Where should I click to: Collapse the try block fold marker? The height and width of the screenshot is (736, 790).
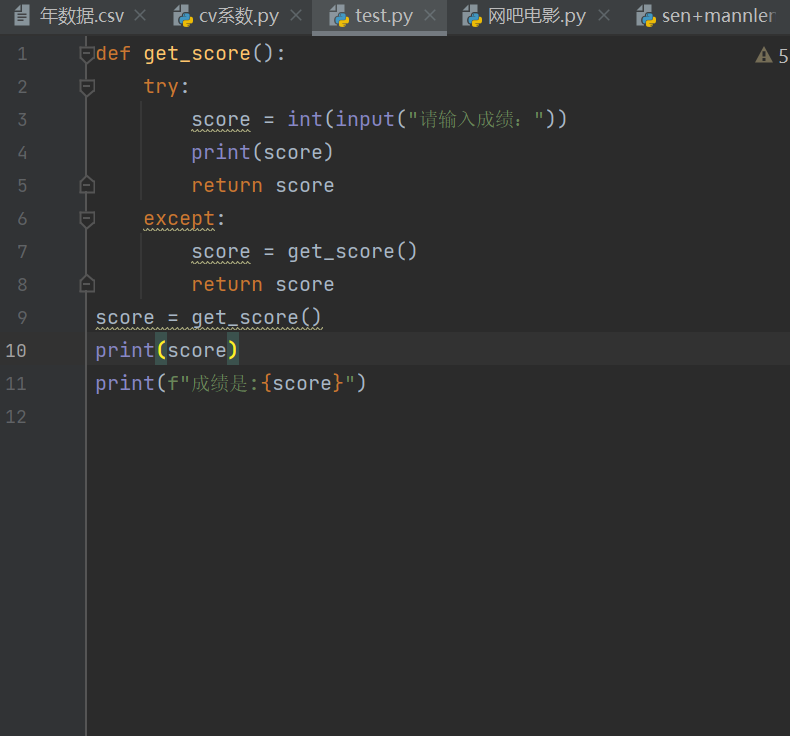click(x=87, y=87)
